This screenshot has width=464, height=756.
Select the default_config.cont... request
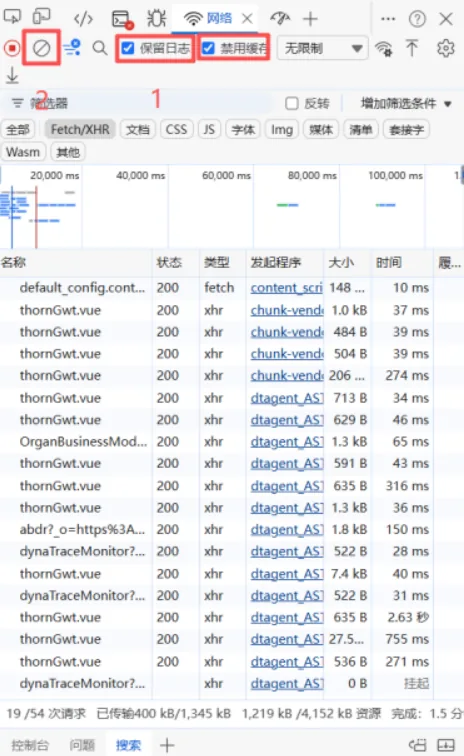pos(82,288)
